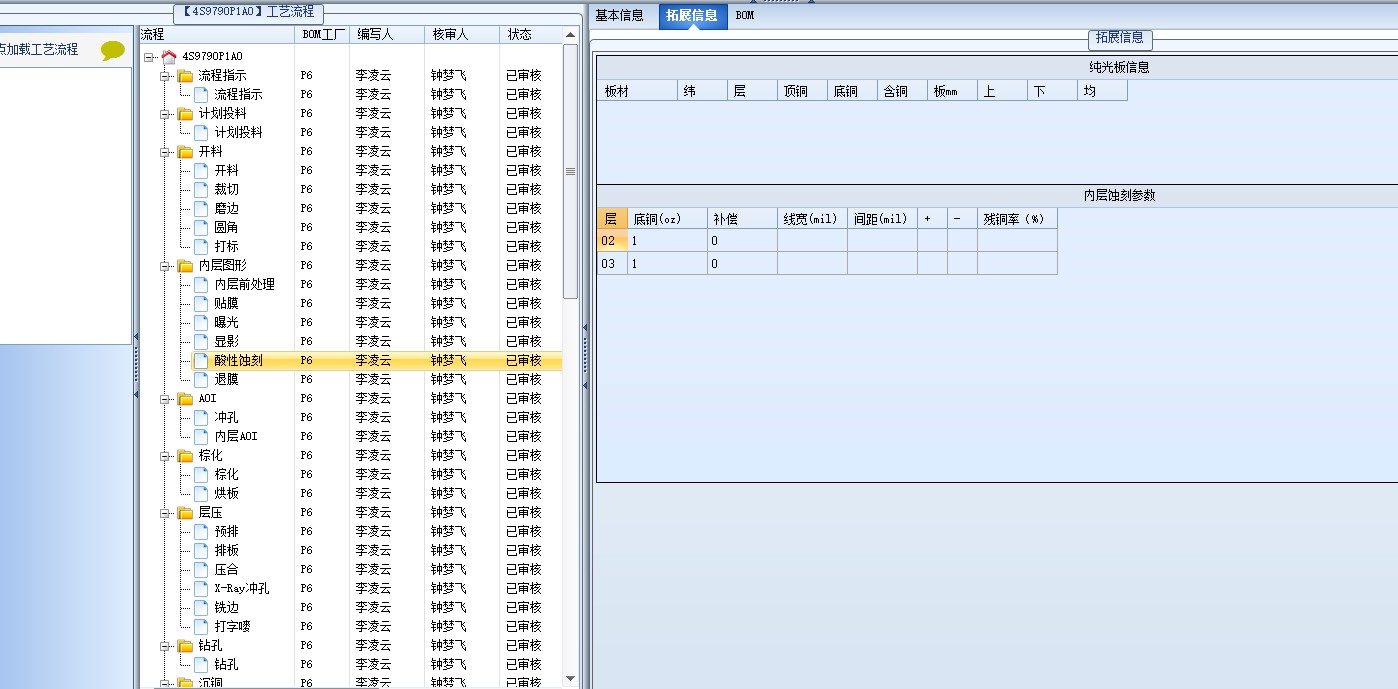Click the document icon for 内层AOI

tap(201, 436)
